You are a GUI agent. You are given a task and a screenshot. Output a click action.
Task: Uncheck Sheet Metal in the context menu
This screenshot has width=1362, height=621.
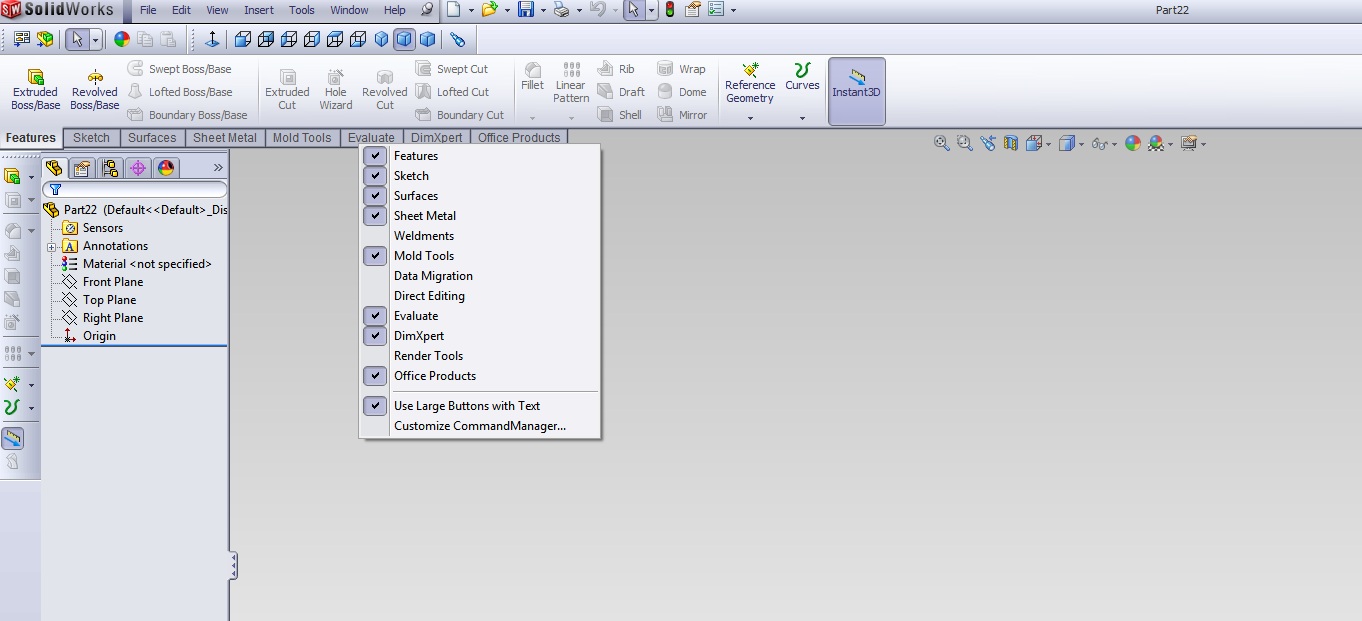[375, 216]
